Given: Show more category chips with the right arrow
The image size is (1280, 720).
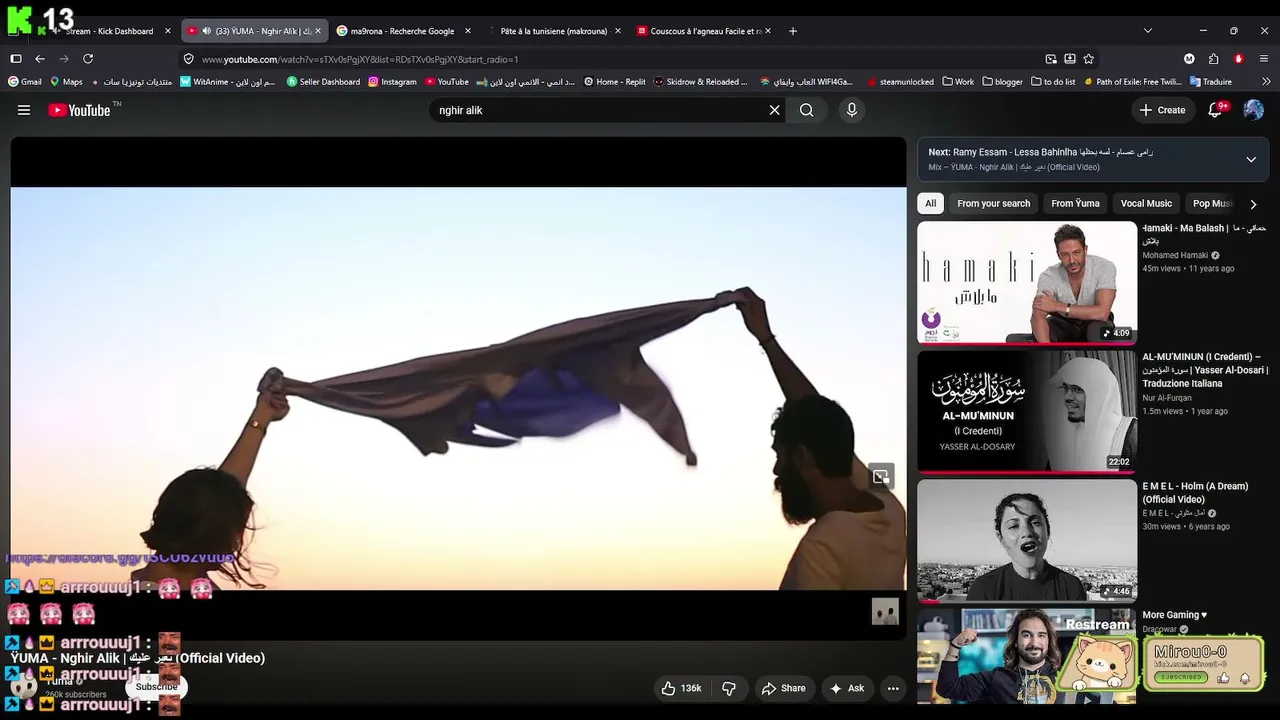Looking at the screenshot, I should coord(1253,204).
